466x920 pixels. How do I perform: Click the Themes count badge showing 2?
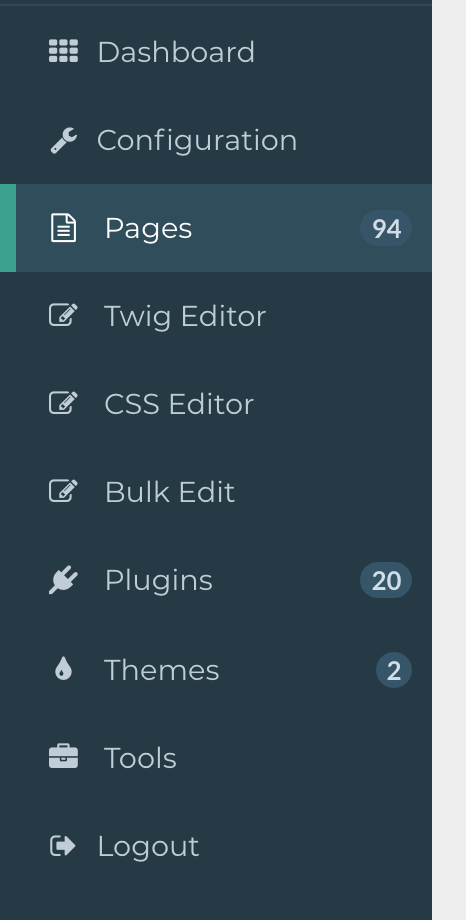(394, 670)
